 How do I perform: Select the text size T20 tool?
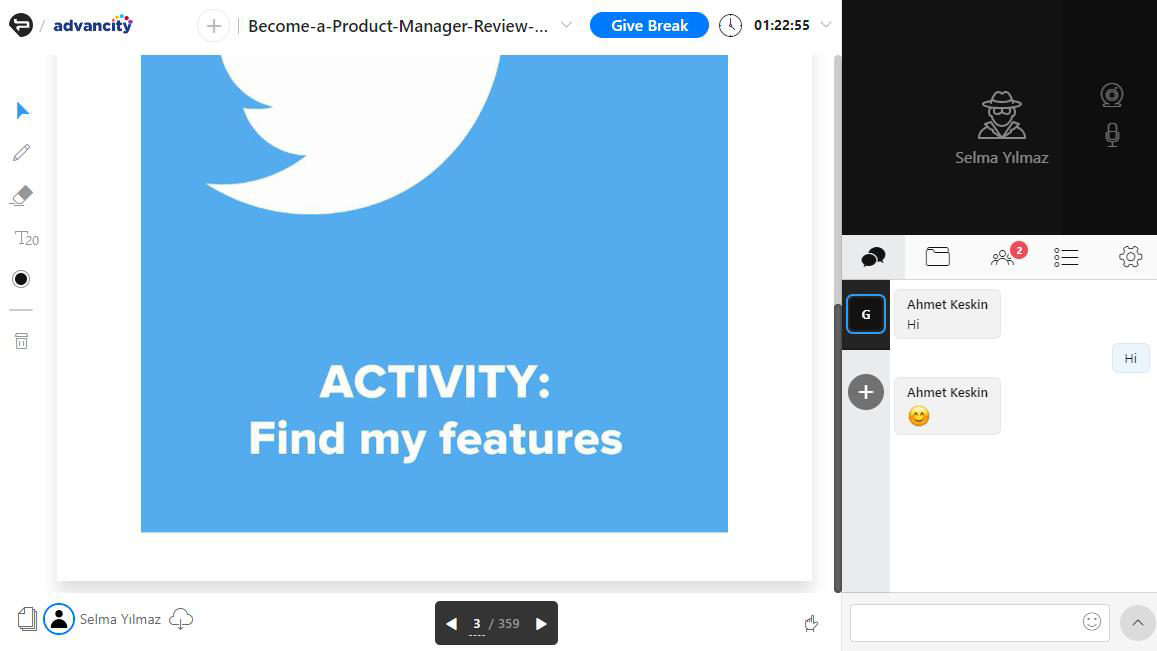(x=27, y=238)
